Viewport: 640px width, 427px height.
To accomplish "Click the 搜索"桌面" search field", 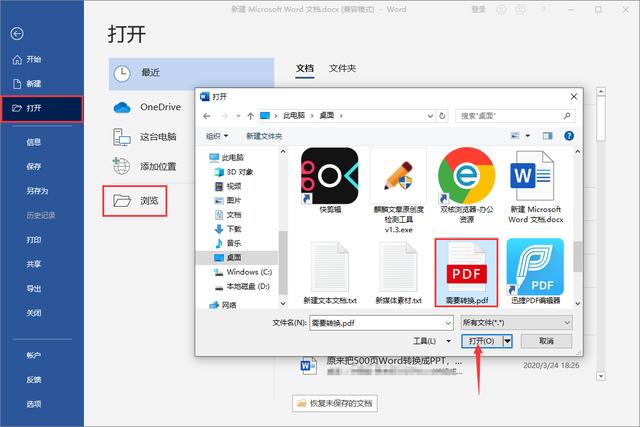I will click(x=515, y=116).
